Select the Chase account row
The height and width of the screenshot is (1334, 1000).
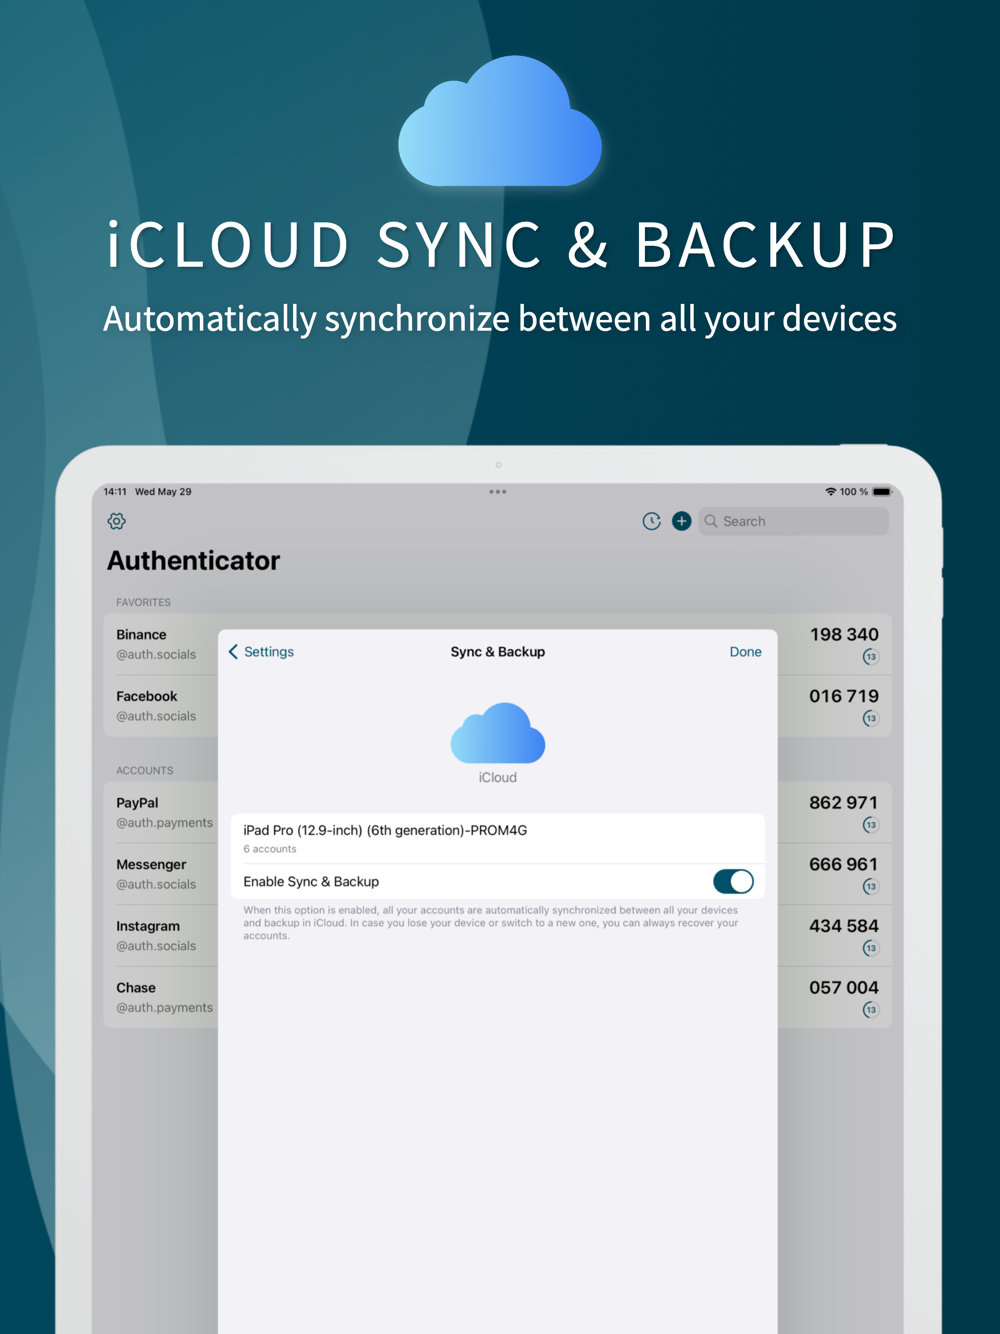pyautogui.click(x=161, y=997)
